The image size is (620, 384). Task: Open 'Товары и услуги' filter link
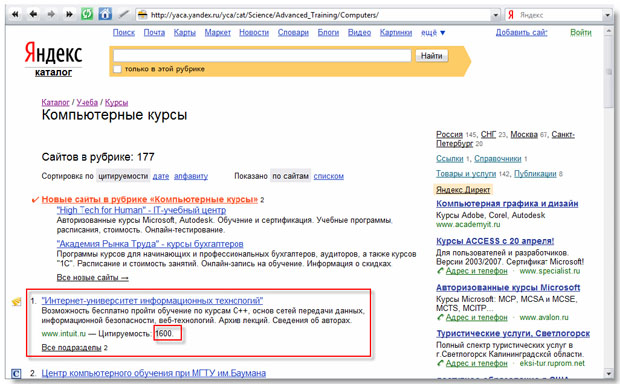tap(466, 174)
